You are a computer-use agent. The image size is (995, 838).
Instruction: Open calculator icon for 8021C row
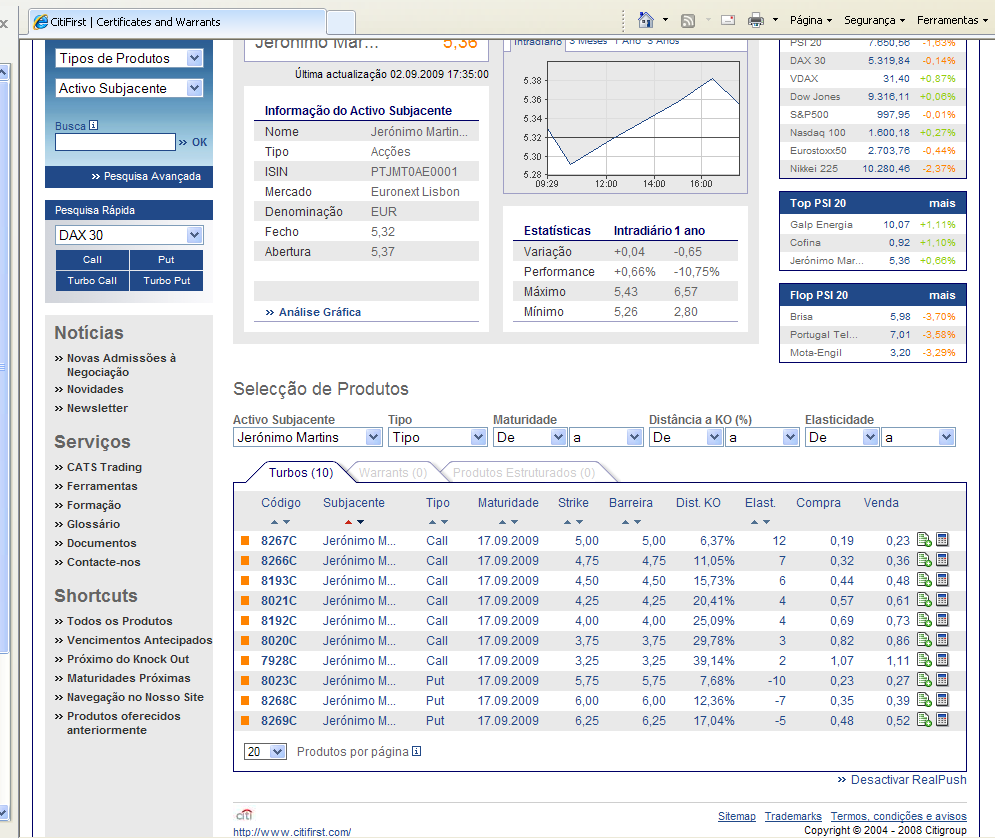tap(942, 599)
